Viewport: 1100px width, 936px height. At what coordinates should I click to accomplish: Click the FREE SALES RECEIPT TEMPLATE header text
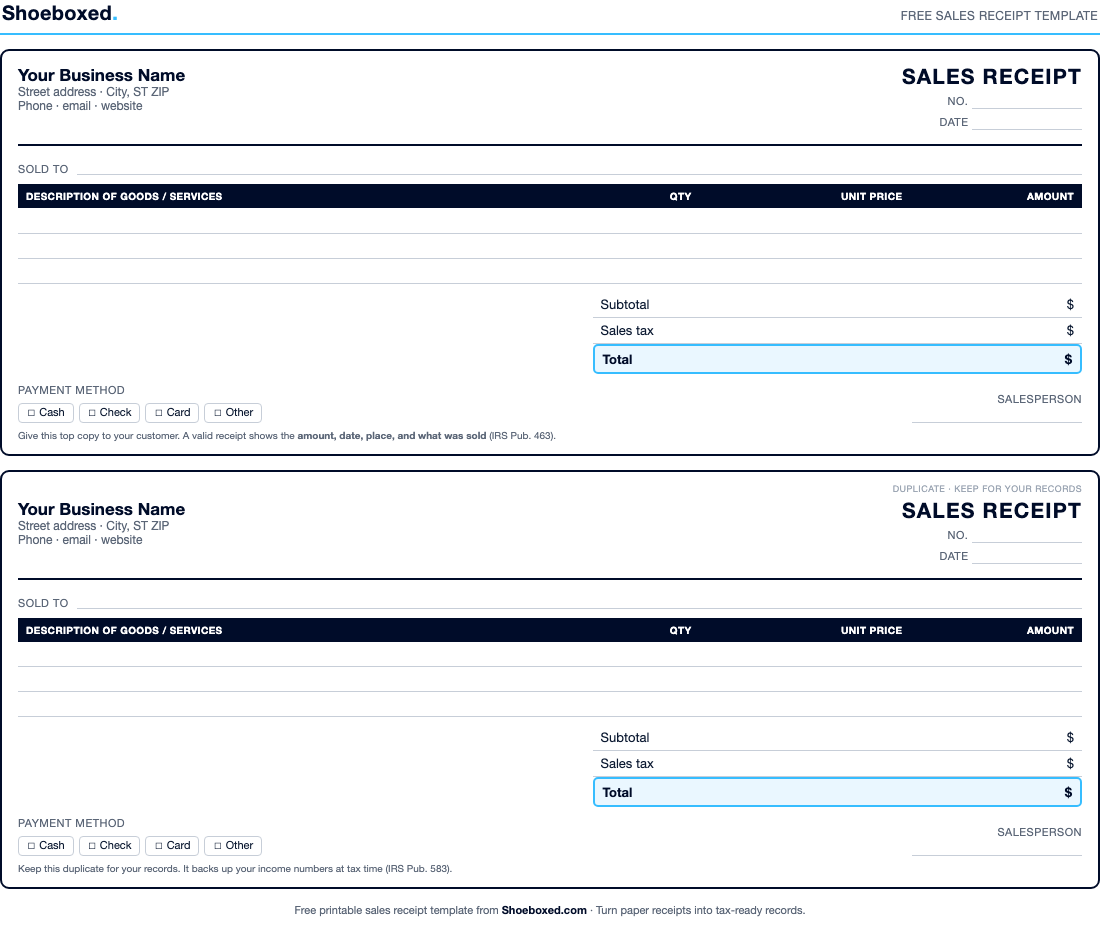point(998,15)
